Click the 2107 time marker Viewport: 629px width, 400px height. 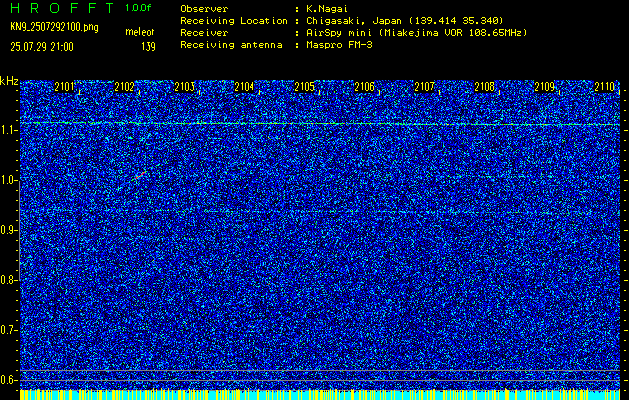coord(424,87)
